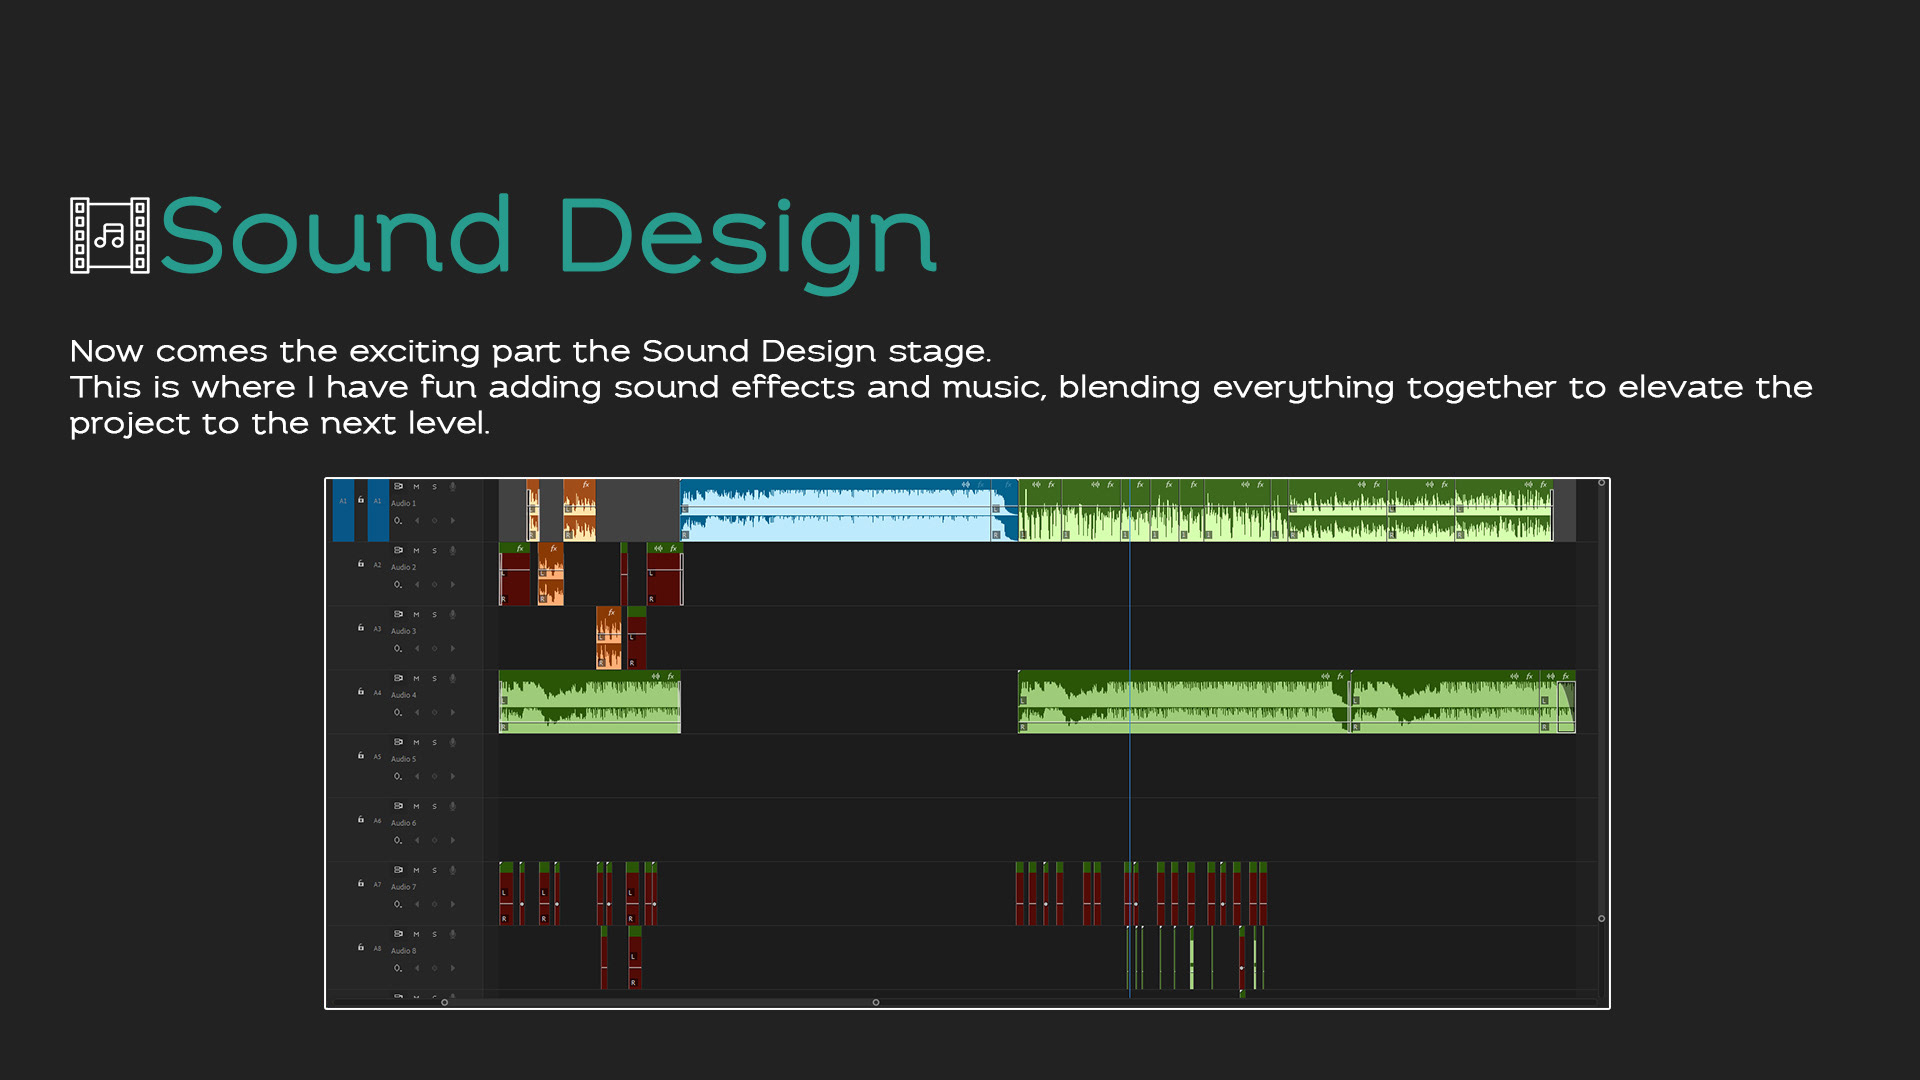Toggle track lock on Audio 1
The image size is (1920, 1080).
(x=361, y=500)
